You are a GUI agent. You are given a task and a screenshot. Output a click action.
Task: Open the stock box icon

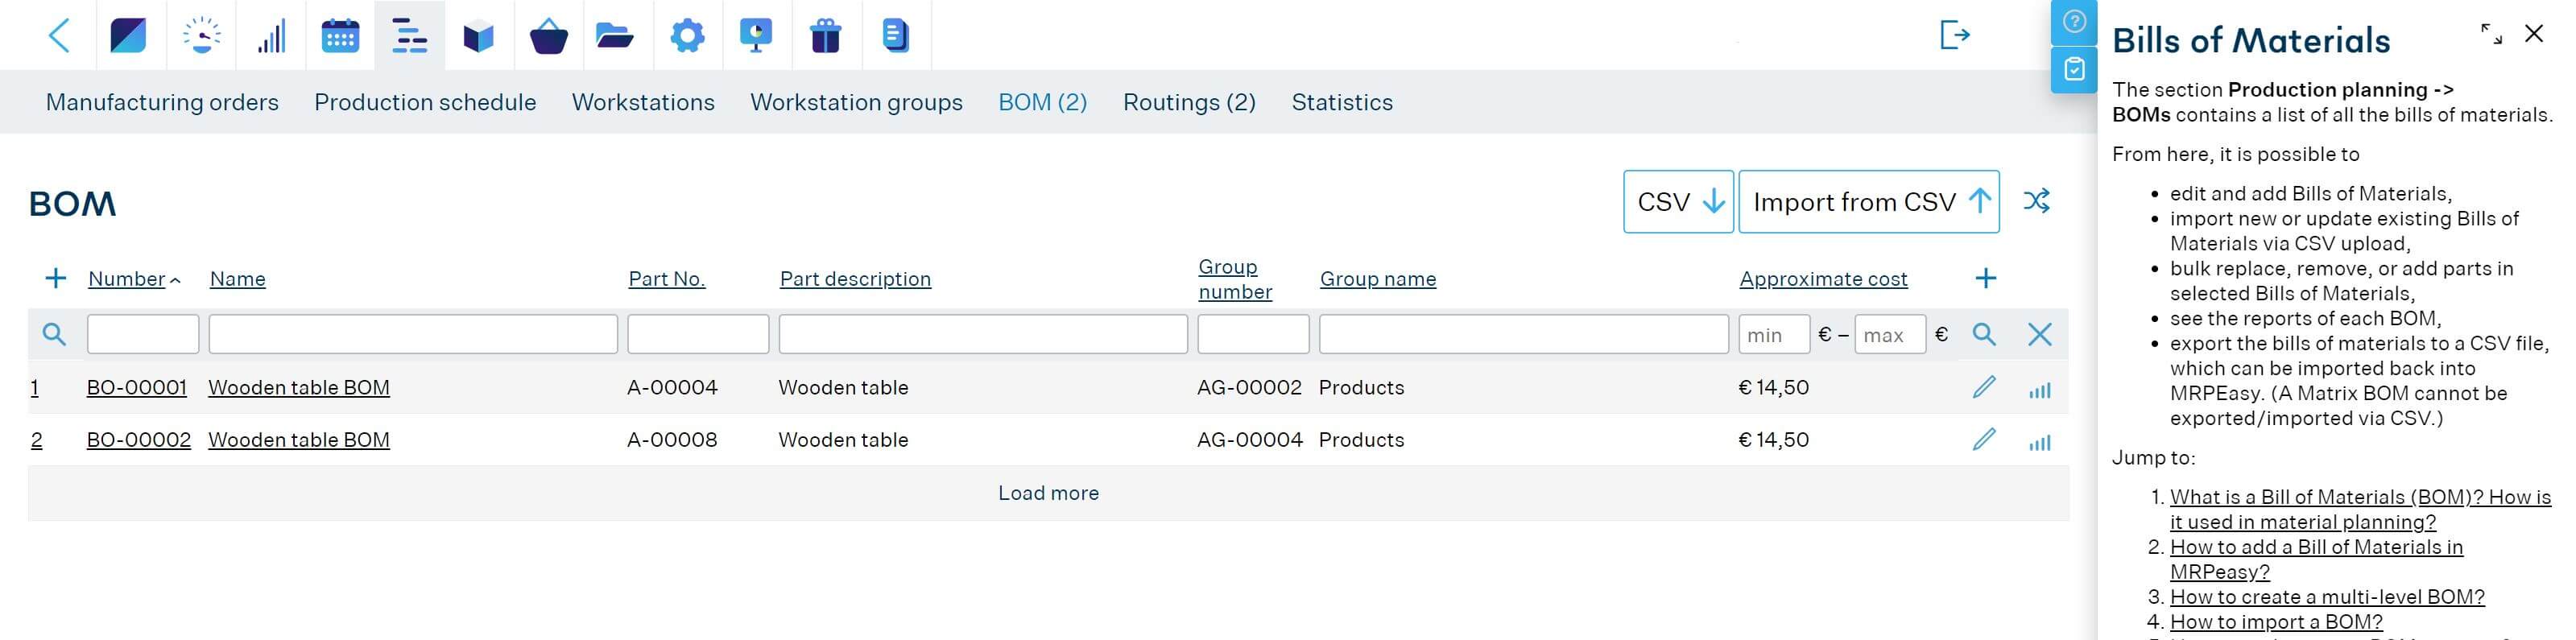479,36
